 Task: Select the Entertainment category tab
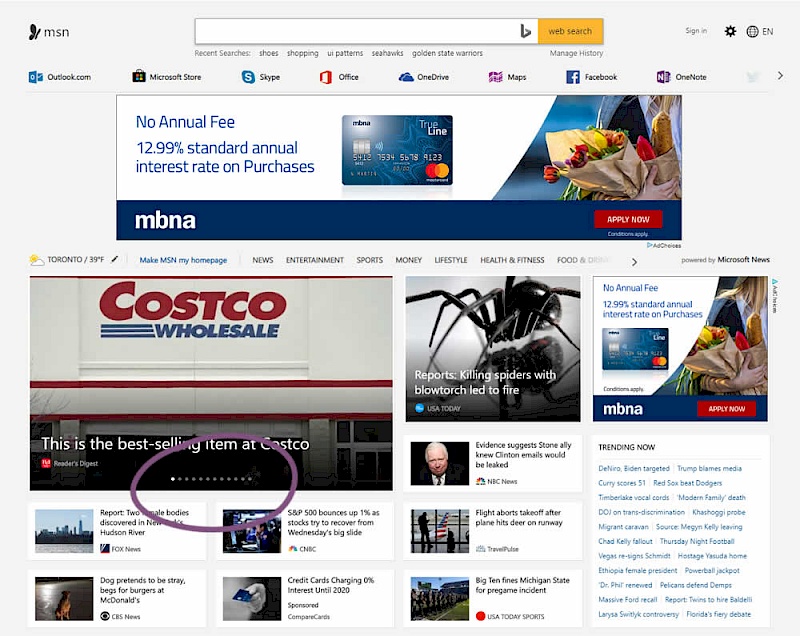click(314, 260)
